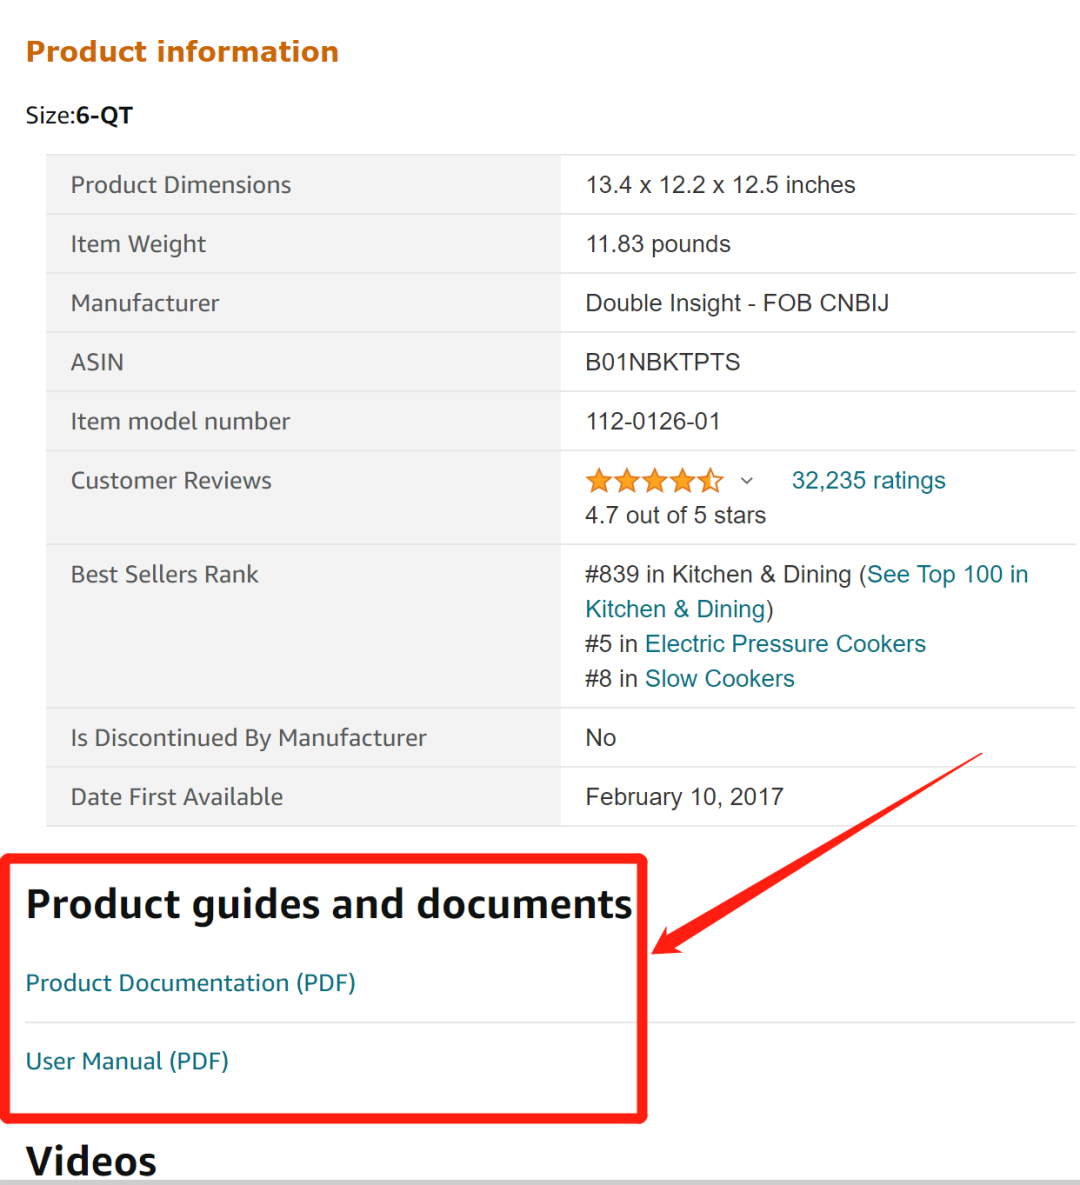Expand the ratings chevron dropdown
This screenshot has height=1185, width=1080.
[x=747, y=481]
